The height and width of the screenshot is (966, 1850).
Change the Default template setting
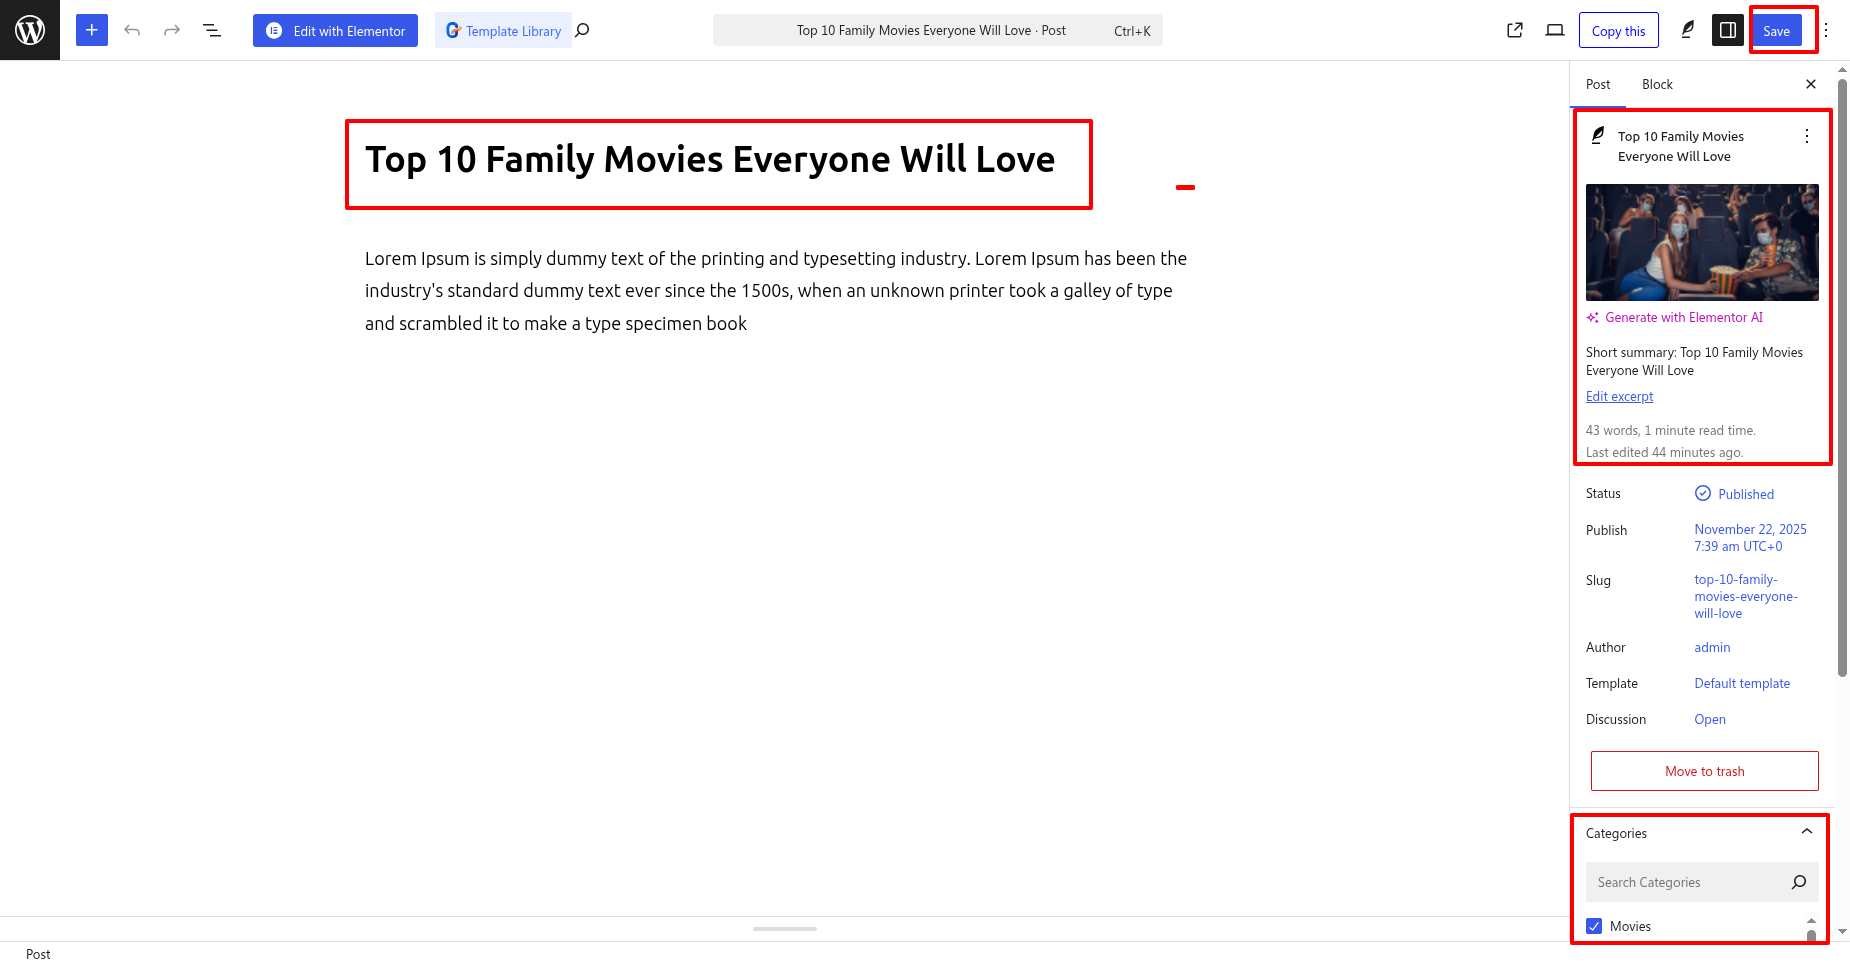coord(1742,683)
